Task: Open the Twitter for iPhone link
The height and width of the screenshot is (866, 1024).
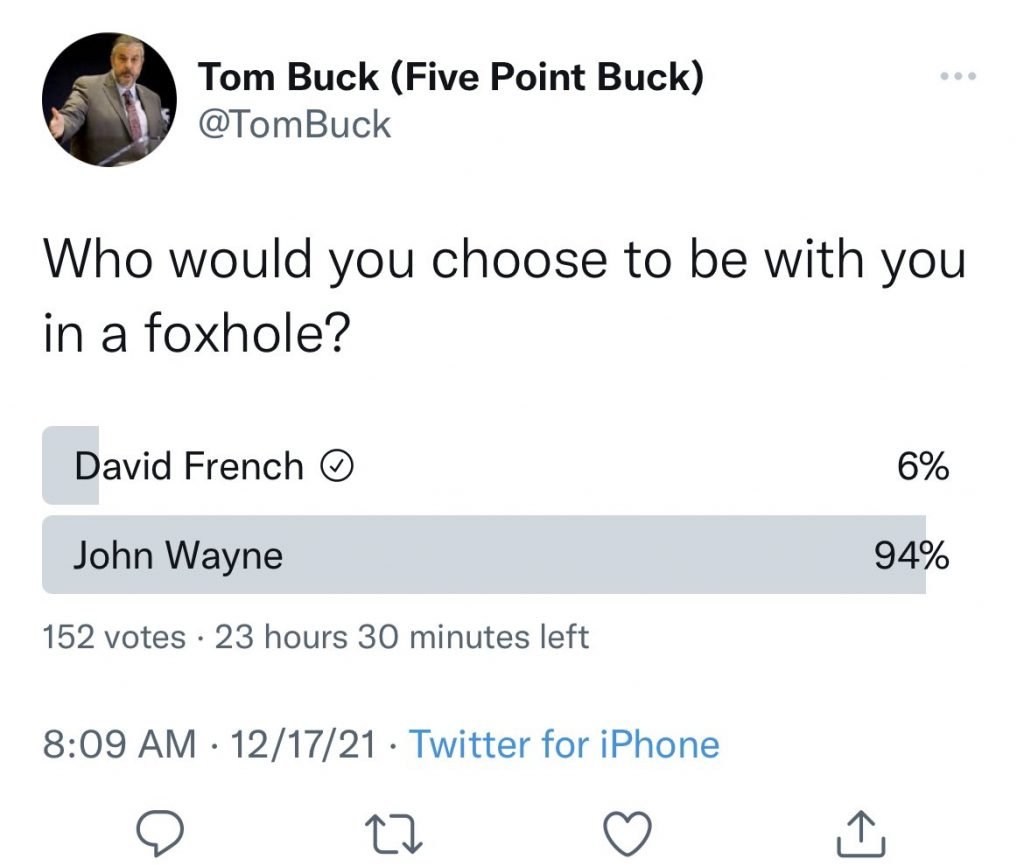Action: pyautogui.click(x=564, y=744)
